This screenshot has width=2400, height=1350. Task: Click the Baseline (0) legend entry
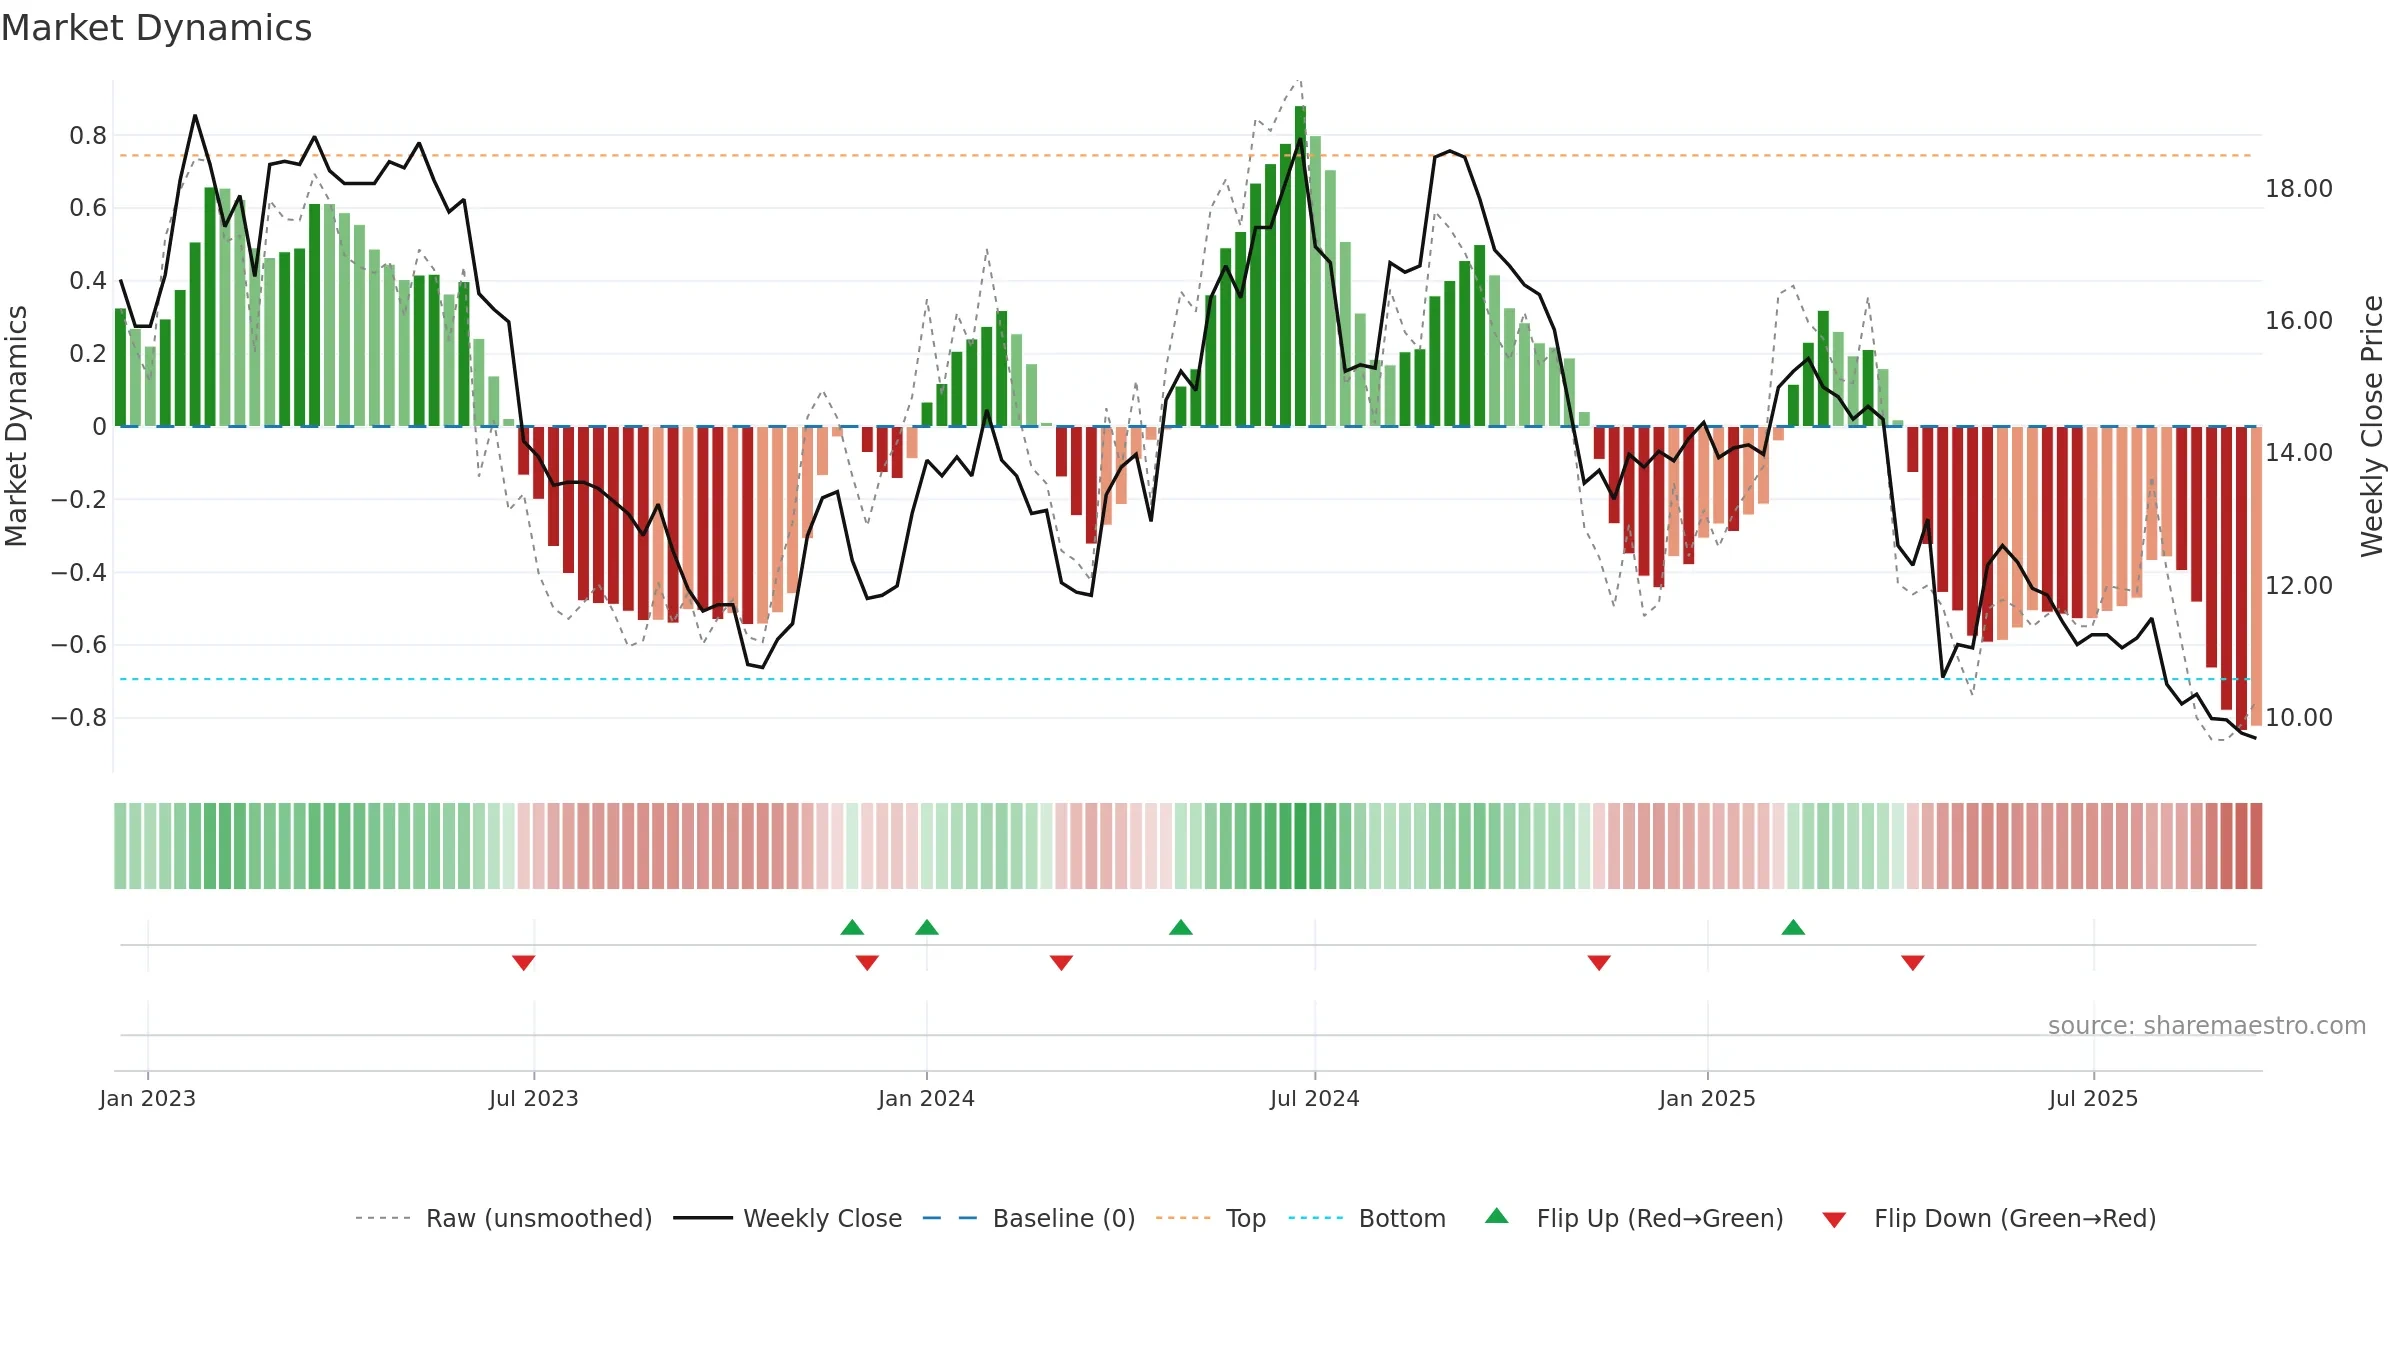click(1029, 1218)
